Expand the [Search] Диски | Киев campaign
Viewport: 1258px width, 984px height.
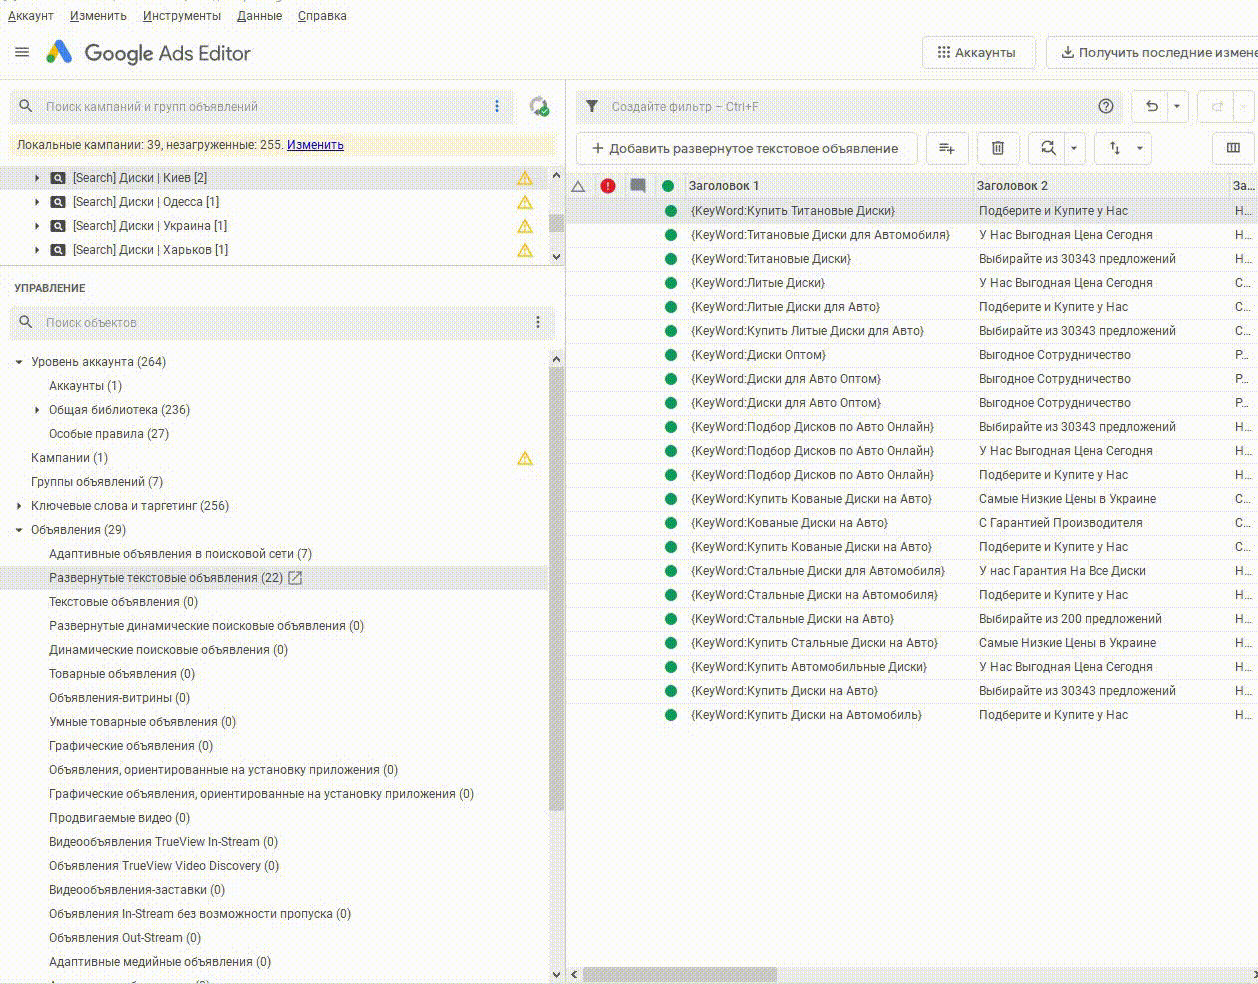37,178
